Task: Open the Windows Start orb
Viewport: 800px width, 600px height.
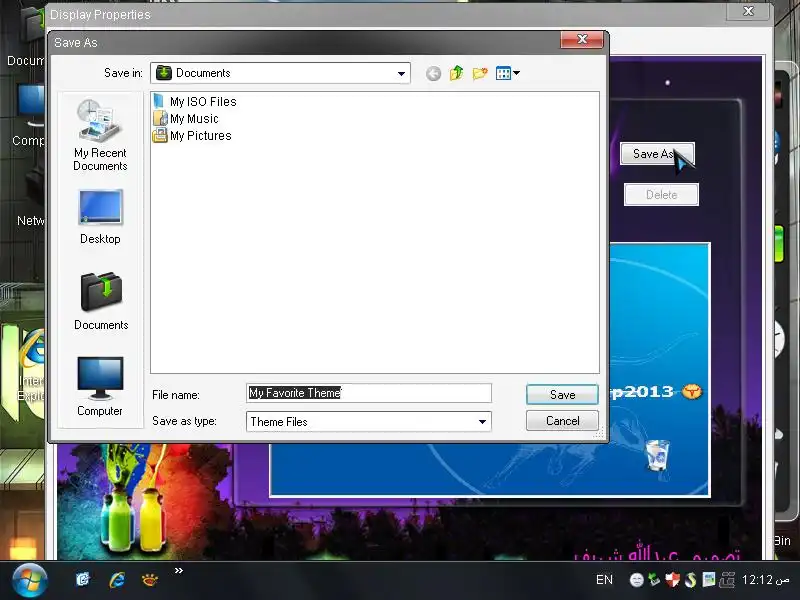Action: coord(30,581)
